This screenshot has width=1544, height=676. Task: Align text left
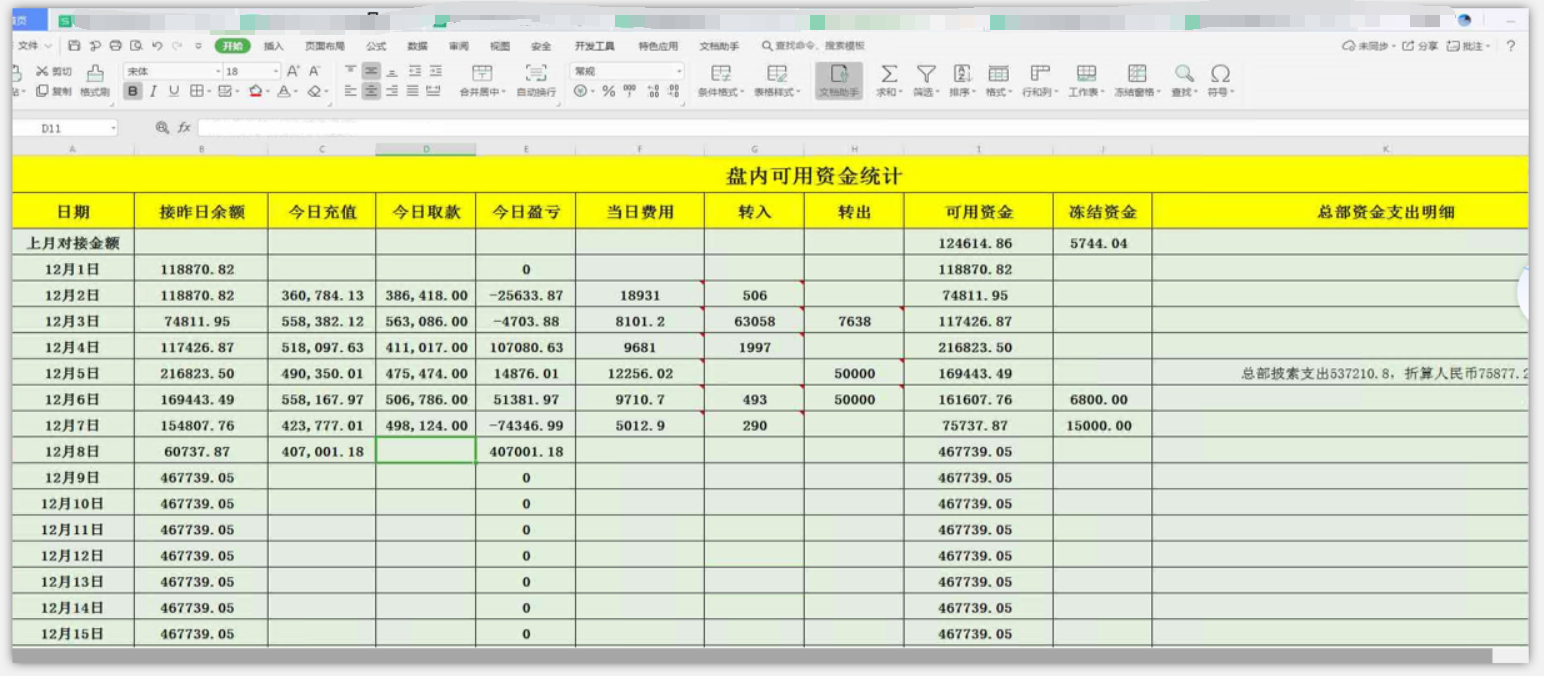tap(350, 91)
